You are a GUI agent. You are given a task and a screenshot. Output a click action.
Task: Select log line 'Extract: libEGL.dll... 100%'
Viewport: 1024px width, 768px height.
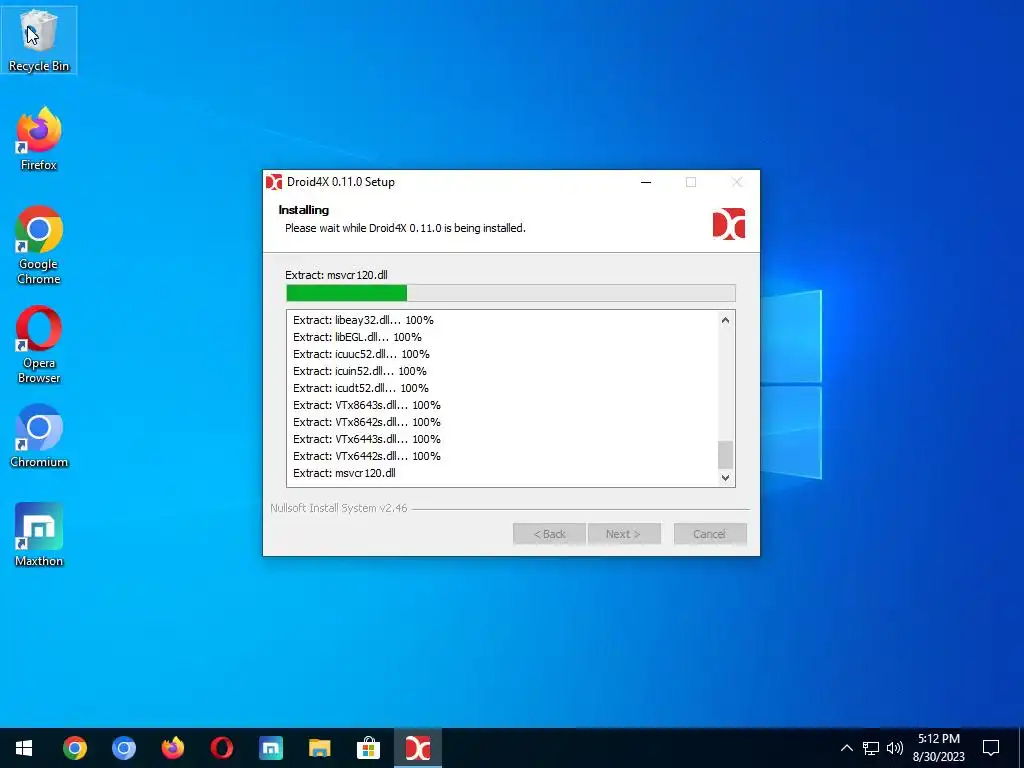[x=357, y=337]
